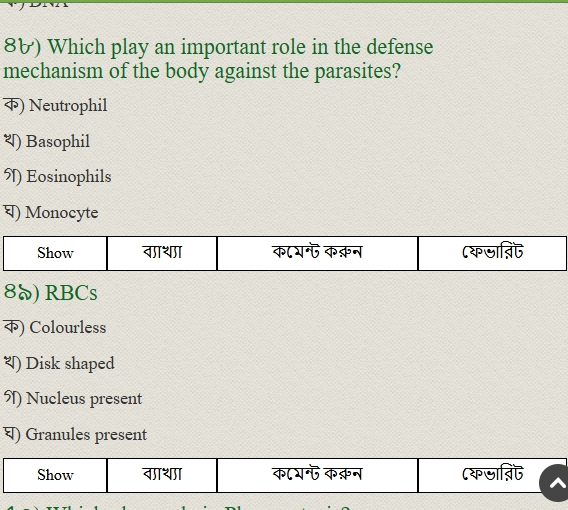The height and width of the screenshot is (510, 568).
Task: Select answer option Neutrophil
Action: [55, 105]
